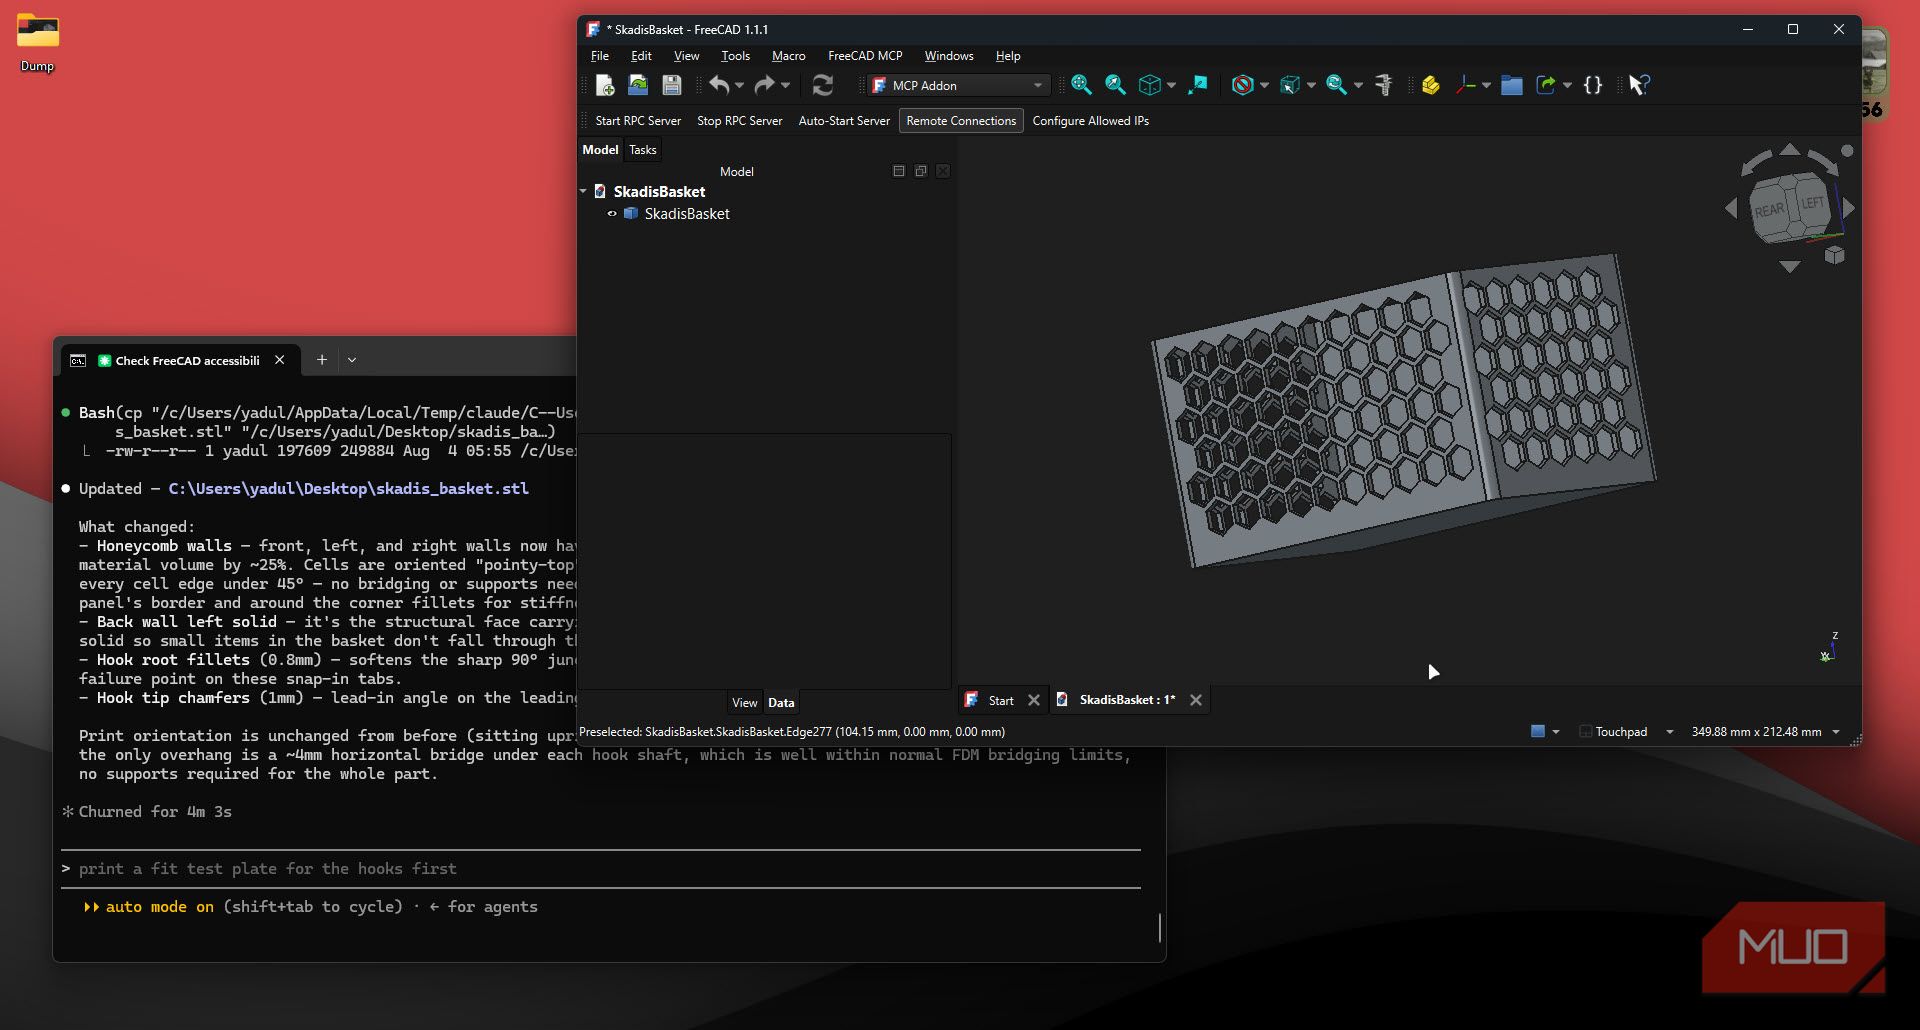This screenshot has height=1030, width=1920.
Task: Click the blue status bar color indicator
Action: [1538, 732]
